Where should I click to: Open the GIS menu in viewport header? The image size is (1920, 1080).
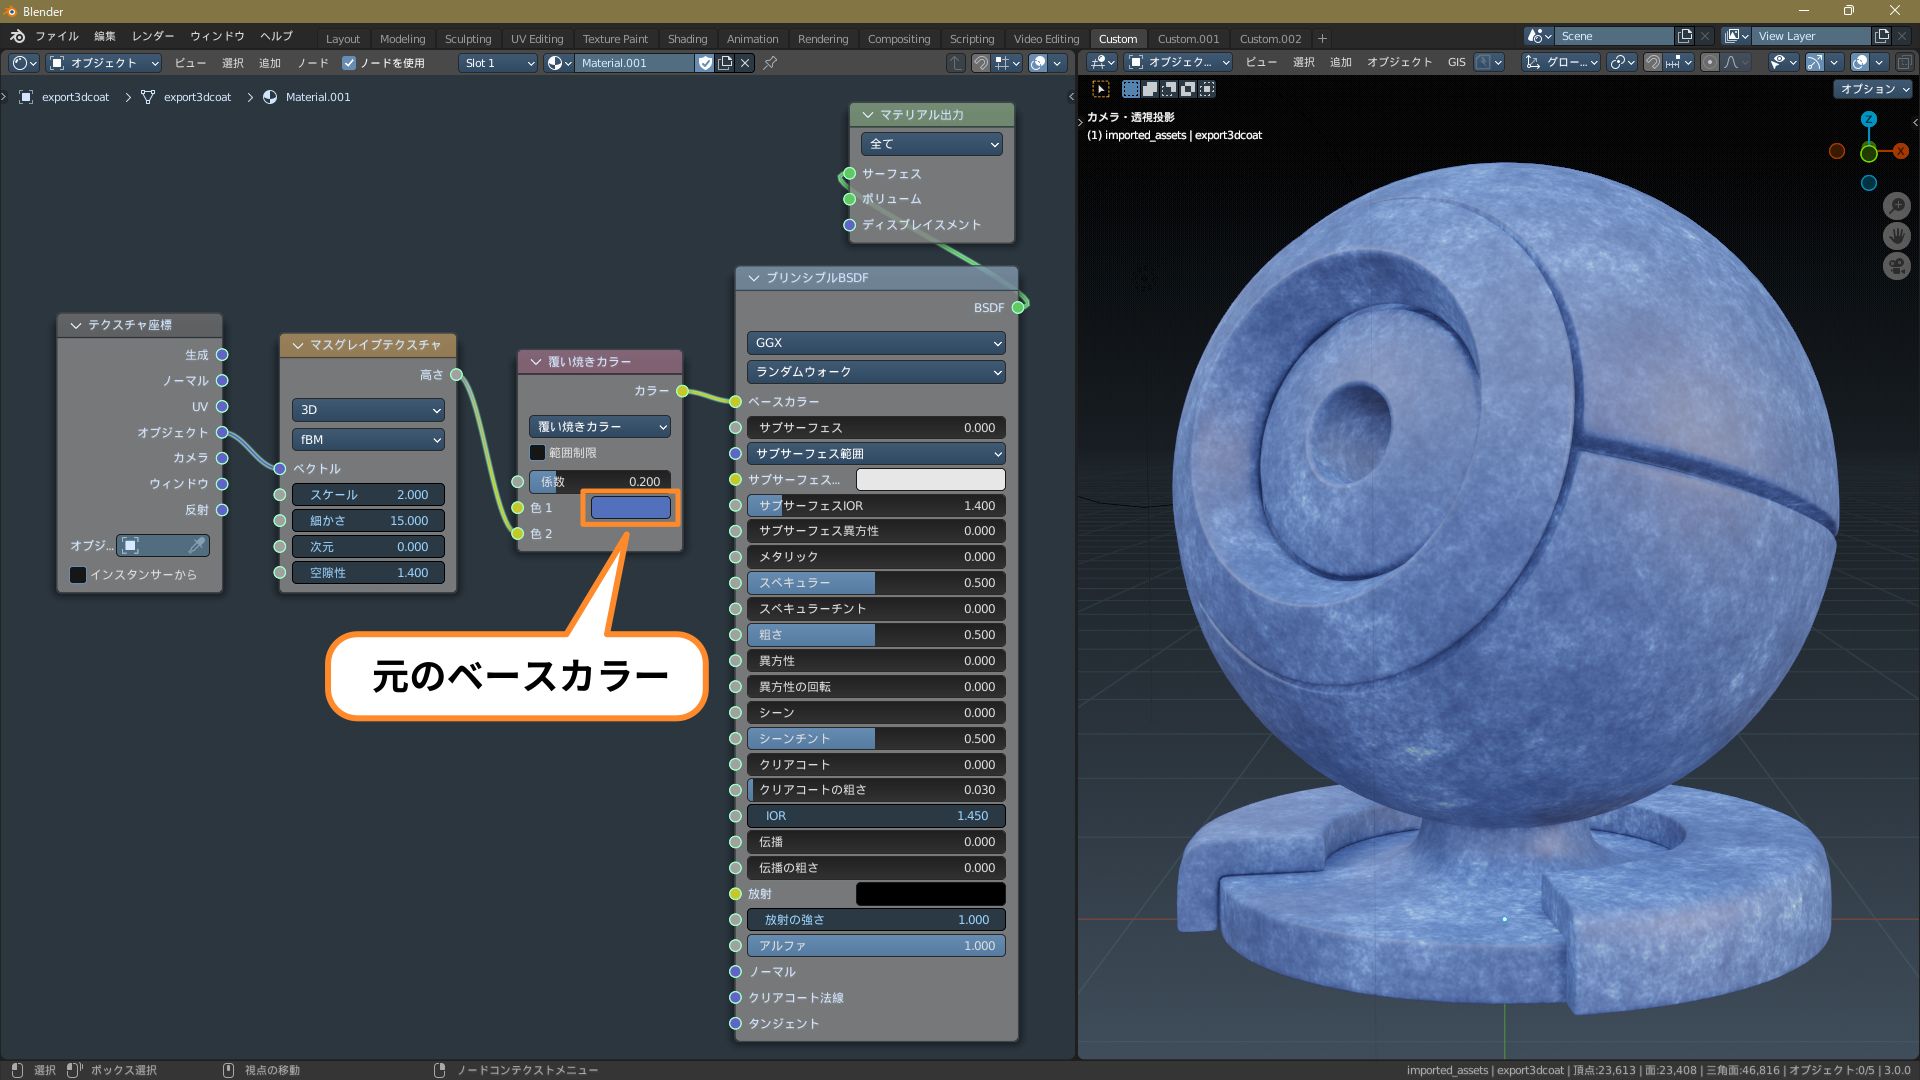coord(1456,62)
